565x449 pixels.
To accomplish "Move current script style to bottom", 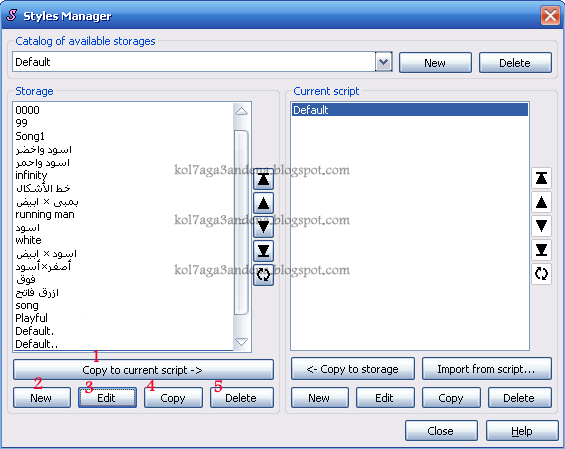I will 541,250.
